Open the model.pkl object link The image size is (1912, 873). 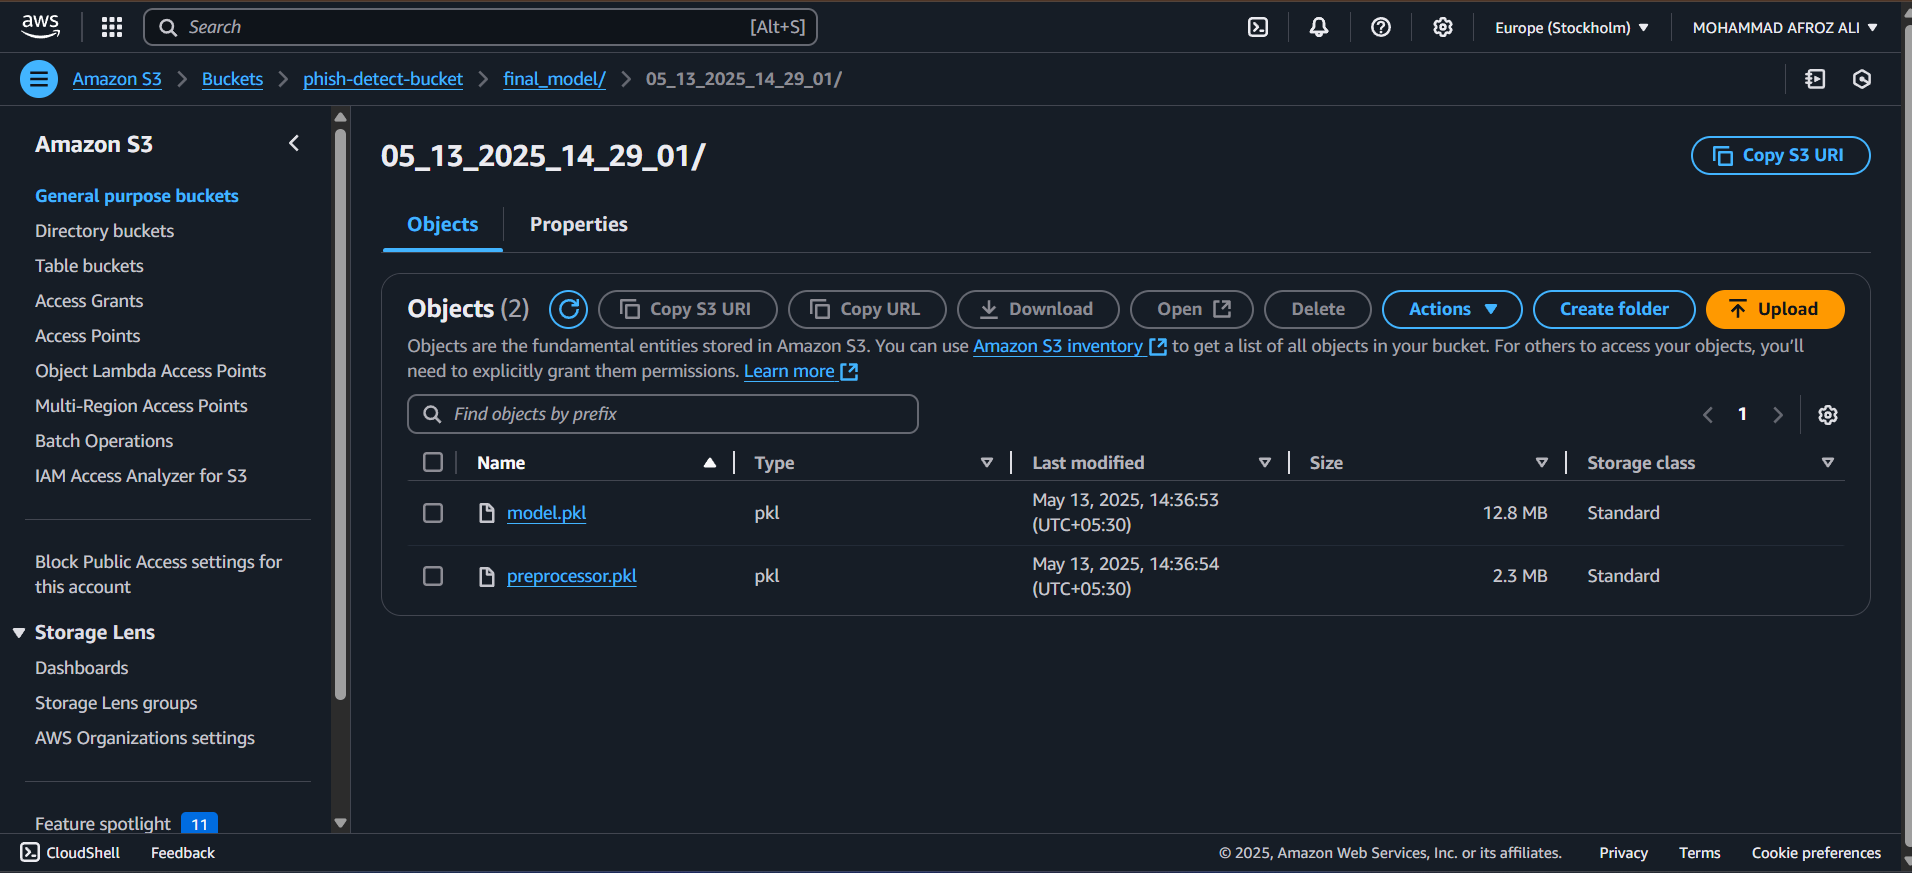pyautogui.click(x=546, y=513)
